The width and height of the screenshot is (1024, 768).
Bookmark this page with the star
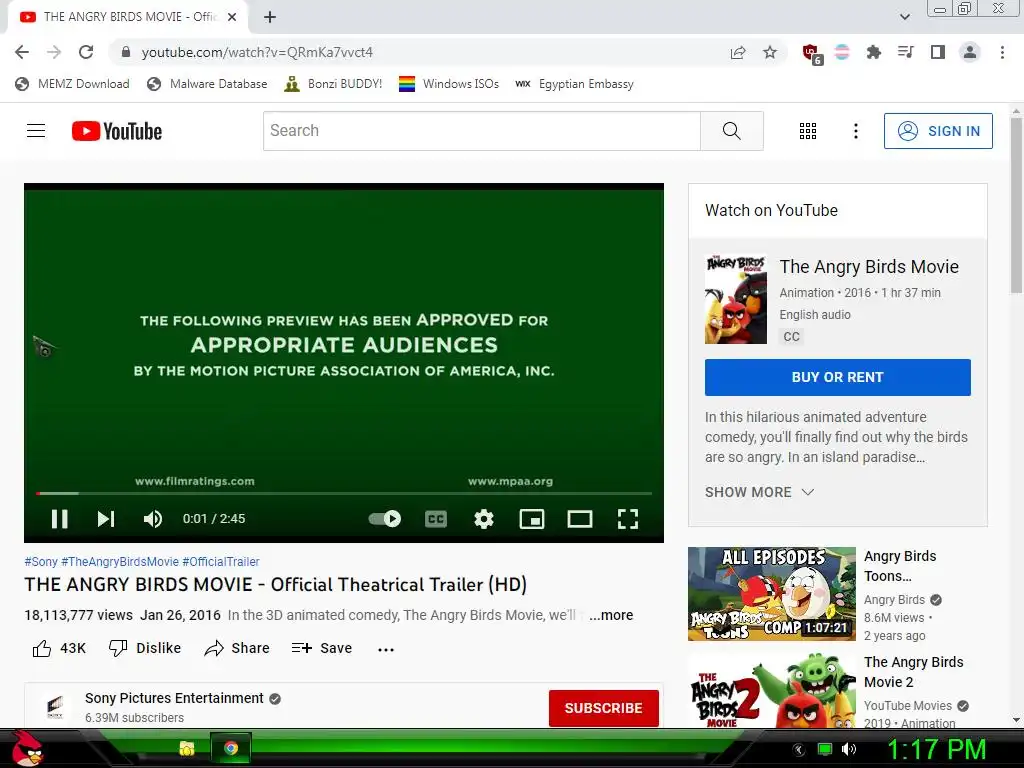[770, 52]
